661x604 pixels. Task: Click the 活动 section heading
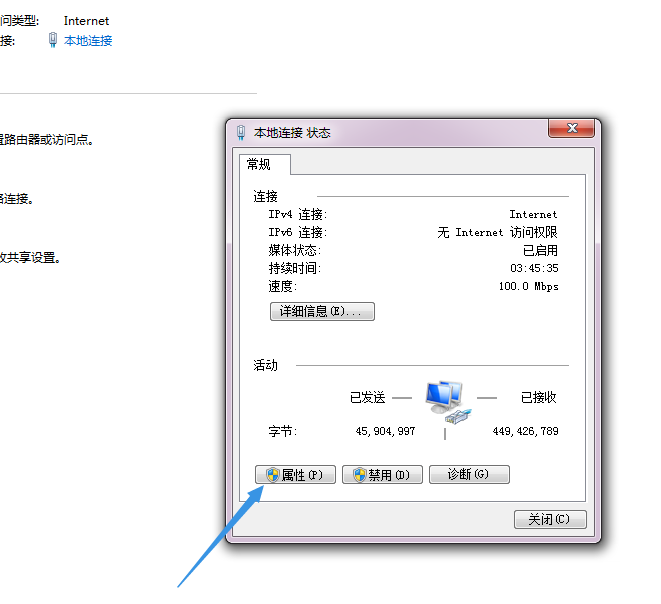(x=266, y=366)
